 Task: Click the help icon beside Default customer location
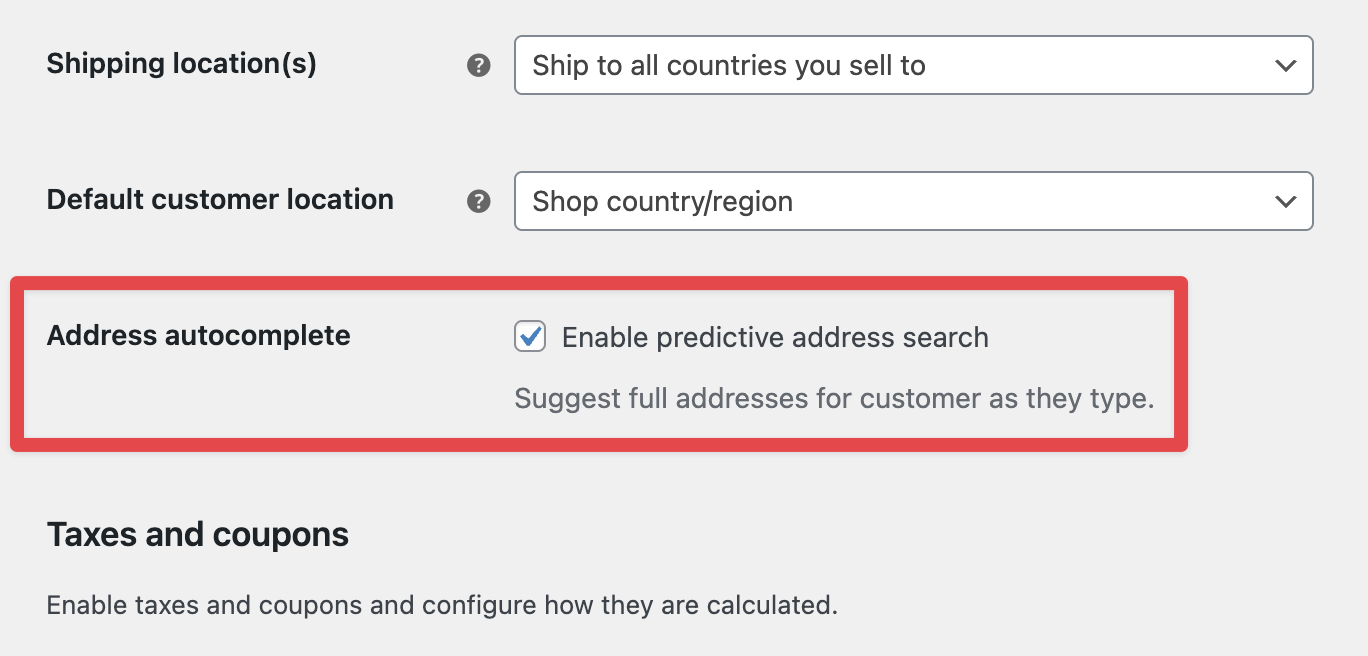pyautogui.click(x=479, y=201)
